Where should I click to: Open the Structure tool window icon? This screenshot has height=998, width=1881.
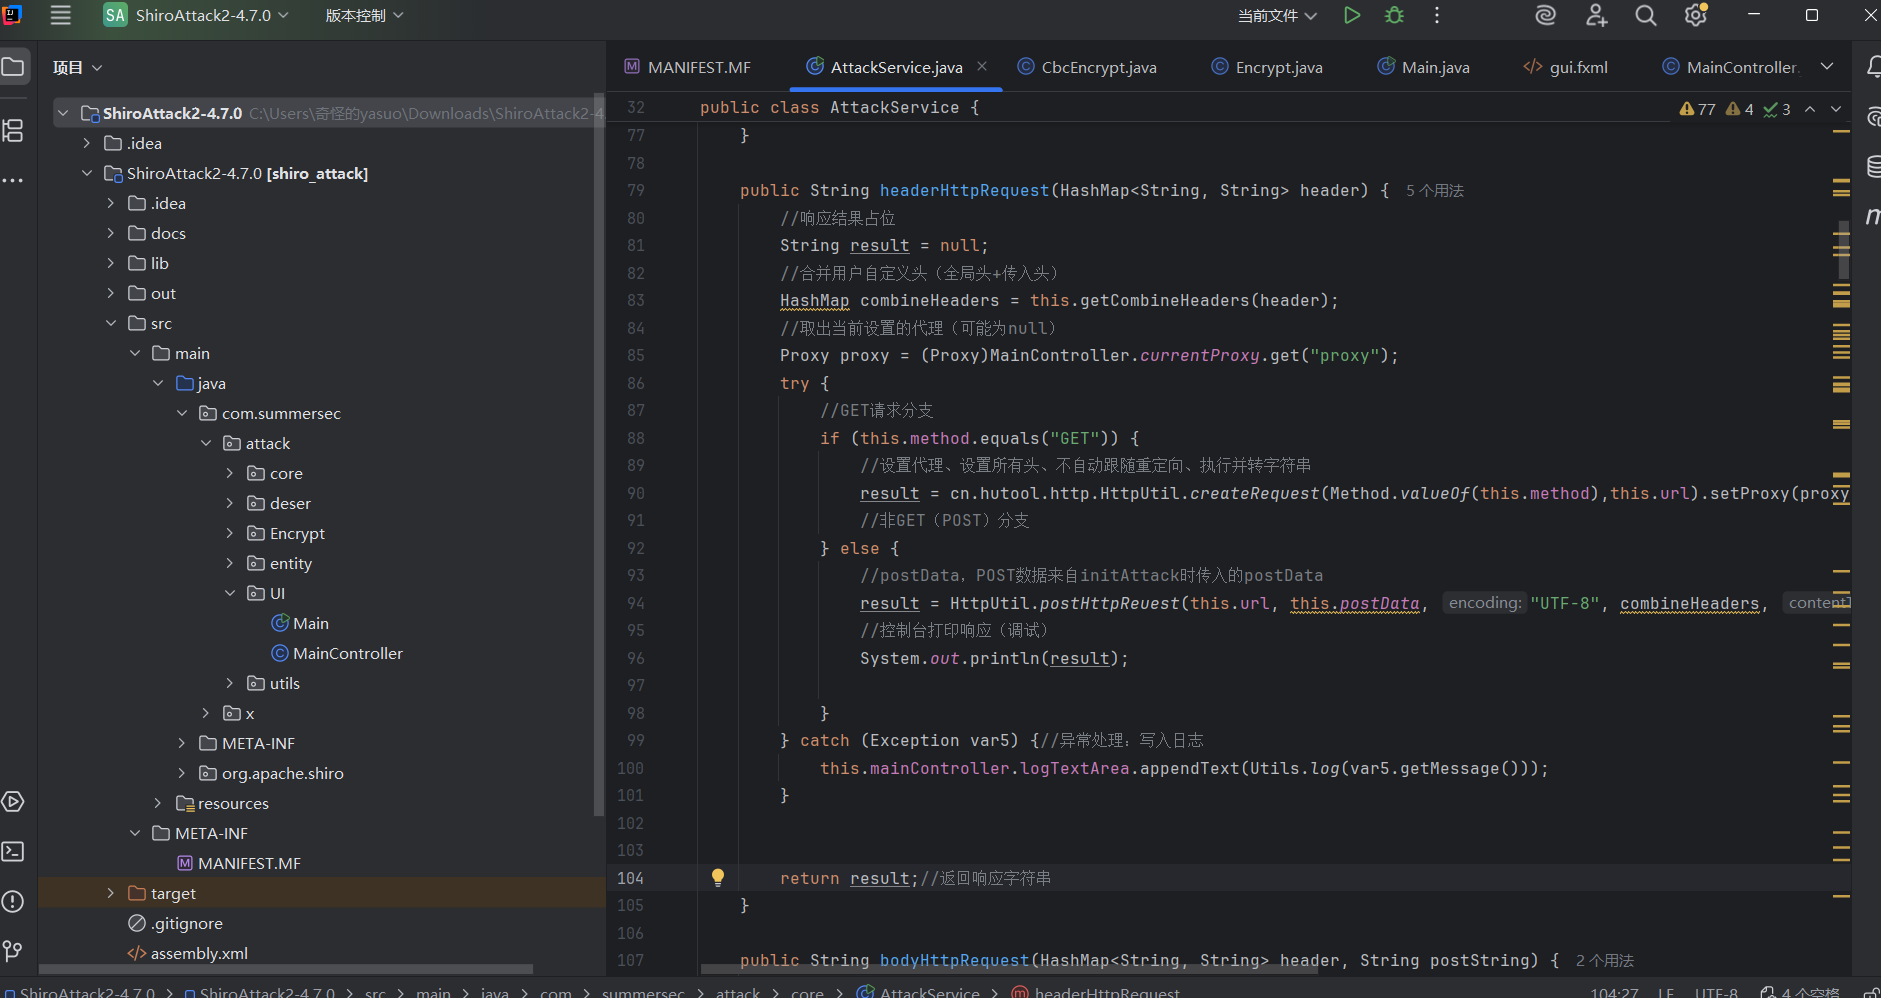[13, 130]
